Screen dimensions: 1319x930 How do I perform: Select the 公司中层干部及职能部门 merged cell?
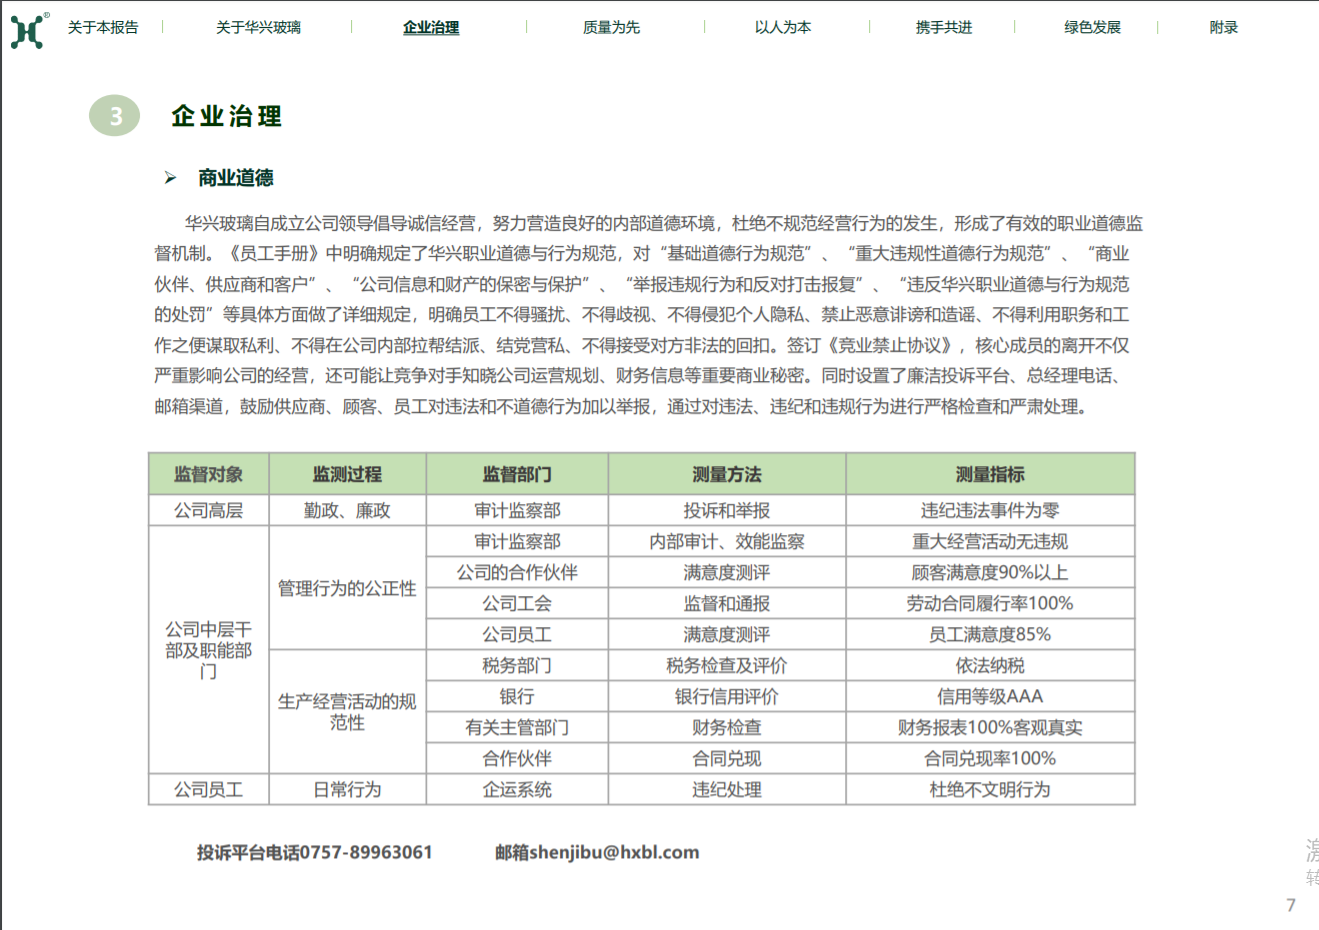209,650
